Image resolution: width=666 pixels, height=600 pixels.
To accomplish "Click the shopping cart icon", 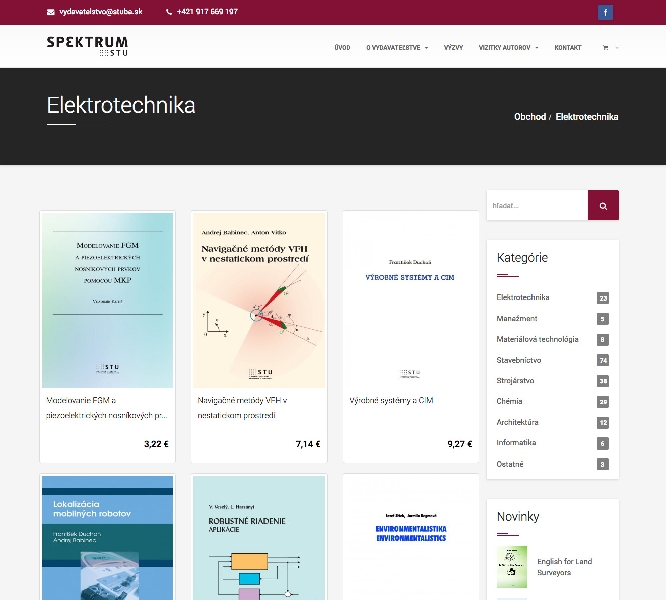I will pyautogui.click(x=606, y=48).
